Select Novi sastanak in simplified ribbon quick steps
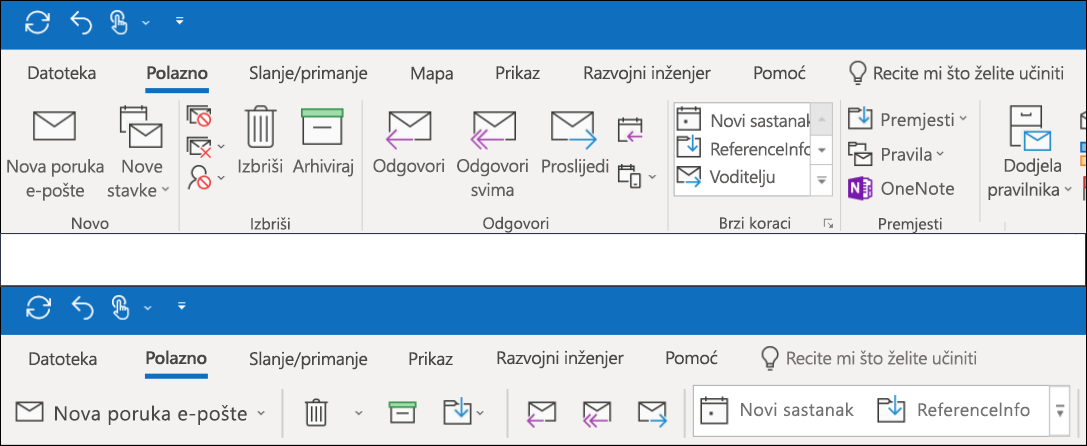This screenshot has height=446, width=1087. (776, 411)
